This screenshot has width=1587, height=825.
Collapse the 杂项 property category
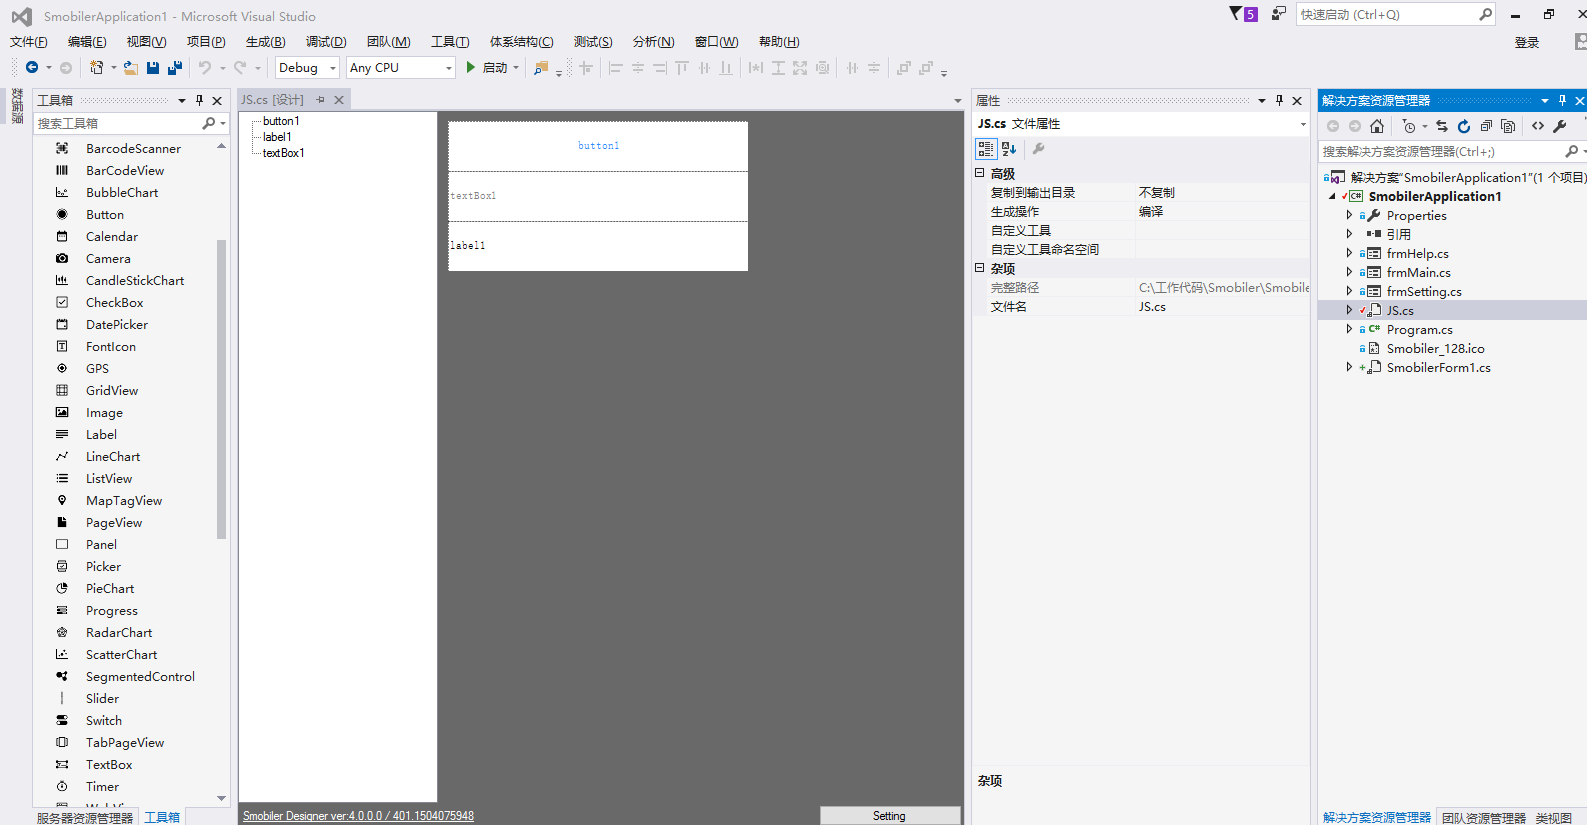coord(980,268)
